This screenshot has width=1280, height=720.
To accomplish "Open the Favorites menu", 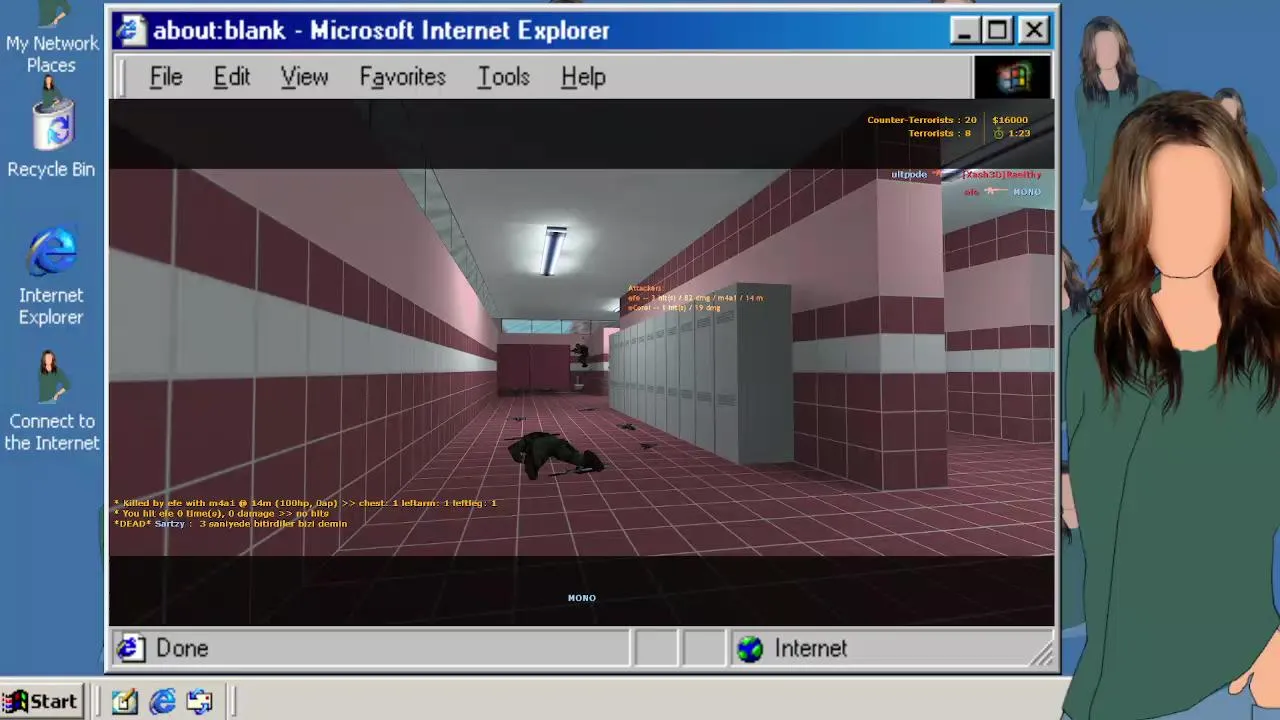I will click(x=402, y=77).
